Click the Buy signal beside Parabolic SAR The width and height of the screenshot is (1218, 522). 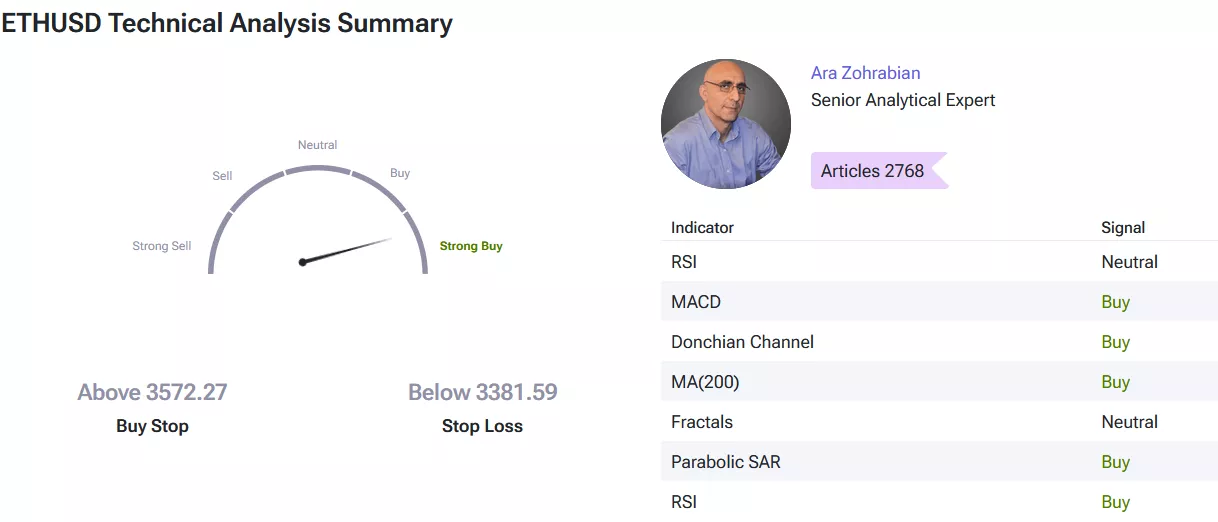coord(1115,462)
